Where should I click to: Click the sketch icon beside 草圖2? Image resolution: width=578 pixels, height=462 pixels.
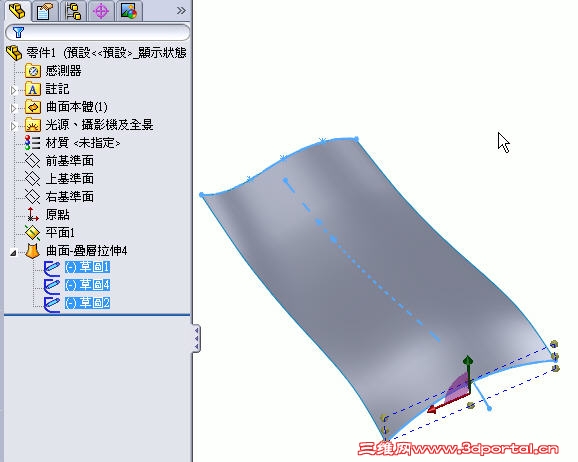tap(52, 304)
